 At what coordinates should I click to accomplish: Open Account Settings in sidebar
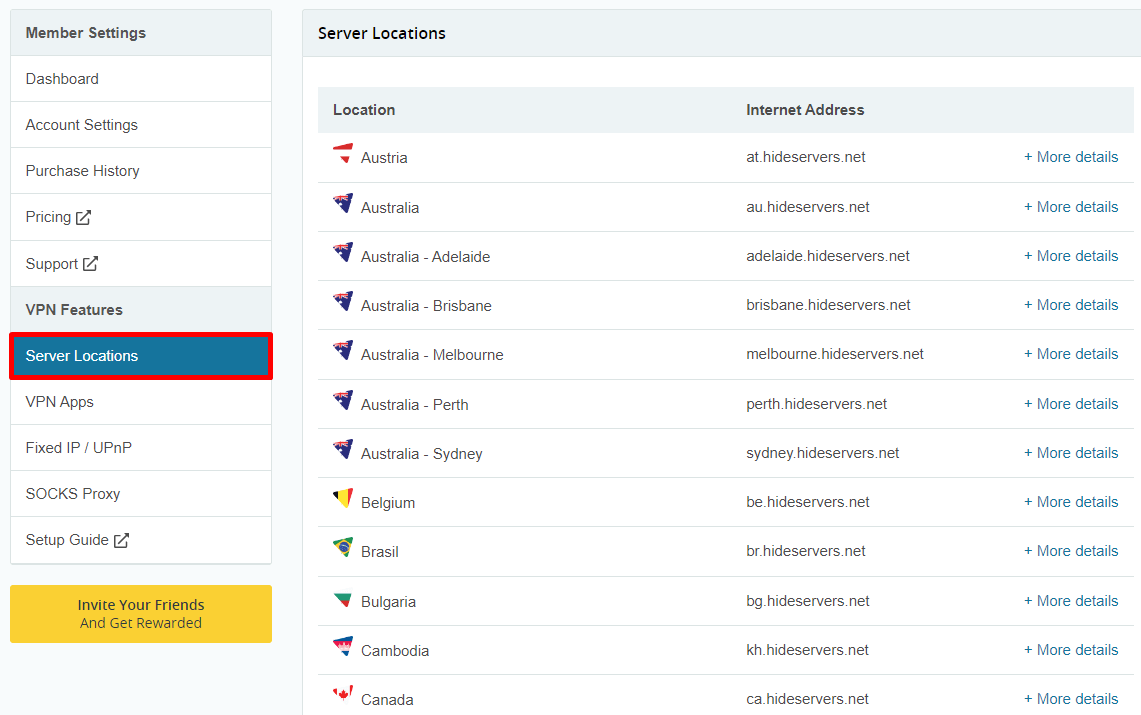pos(141,125)
